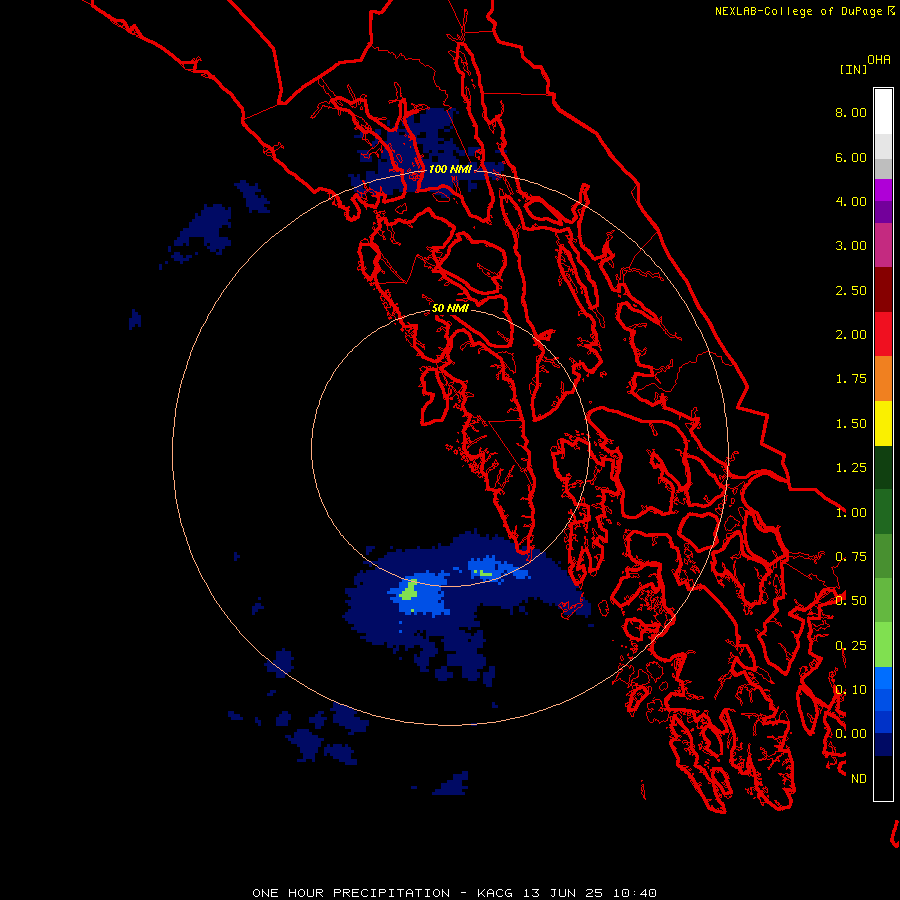Click the [IN] units label

(x=853, y=69)
